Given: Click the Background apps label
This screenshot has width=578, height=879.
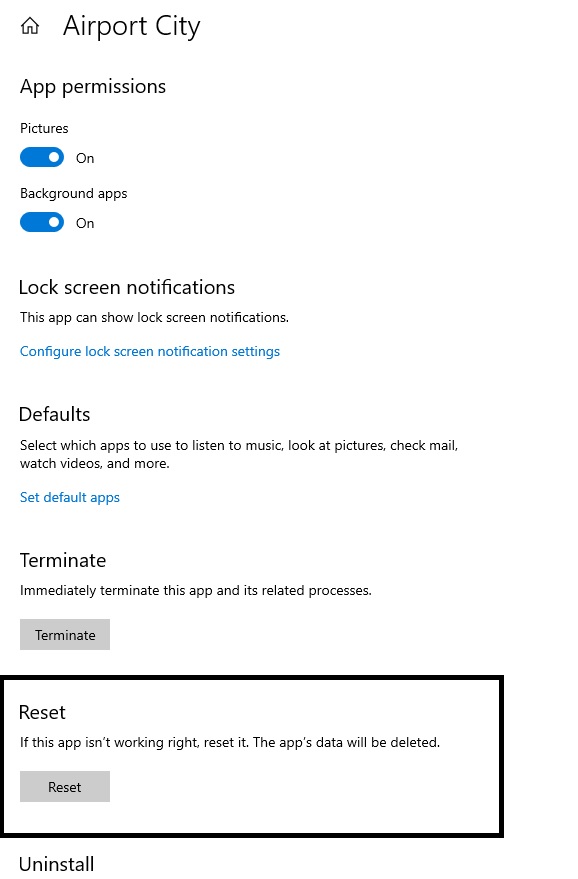Looking at the screenshot, I should click(x=73, y=194).
